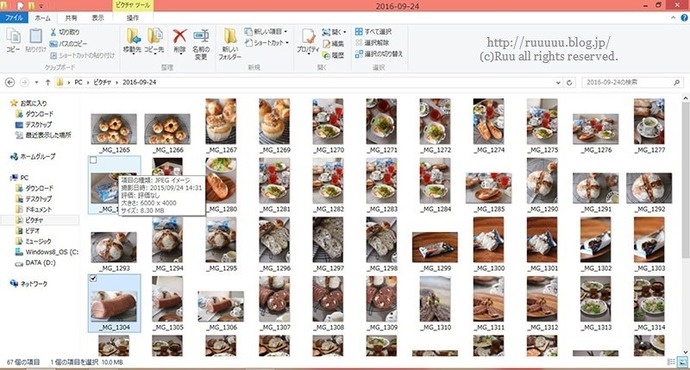
Task: Click the Pictures breadcrumb segment
Action: (102, 82)
